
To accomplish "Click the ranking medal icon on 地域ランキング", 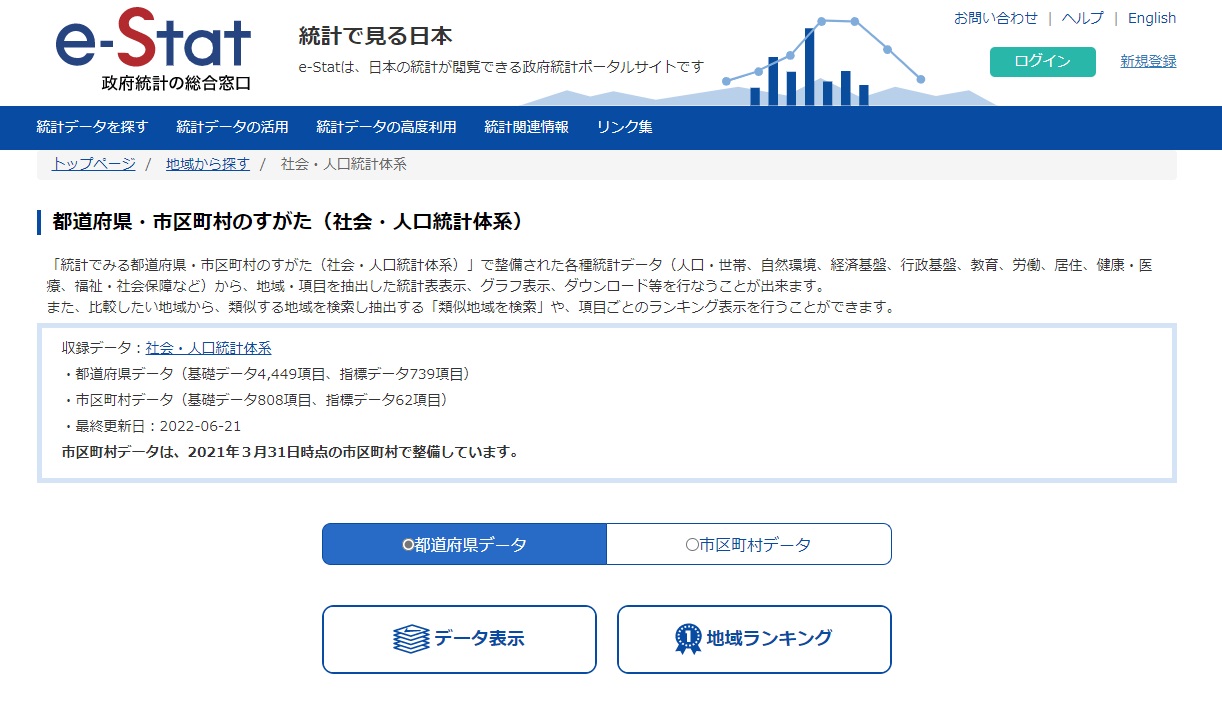I will click(688, 639).
